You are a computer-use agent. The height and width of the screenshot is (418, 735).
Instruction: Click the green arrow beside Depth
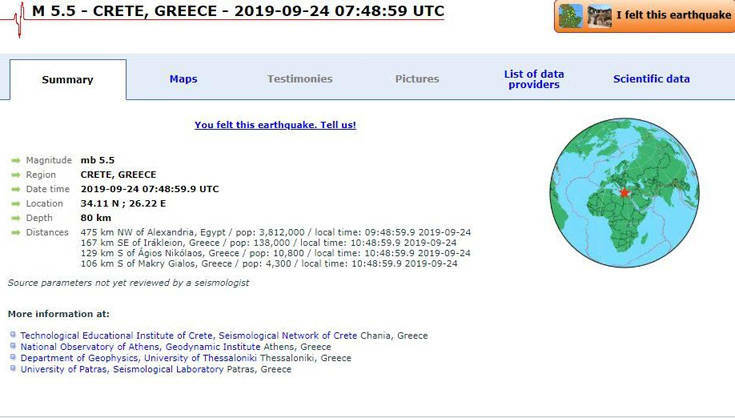16,218
